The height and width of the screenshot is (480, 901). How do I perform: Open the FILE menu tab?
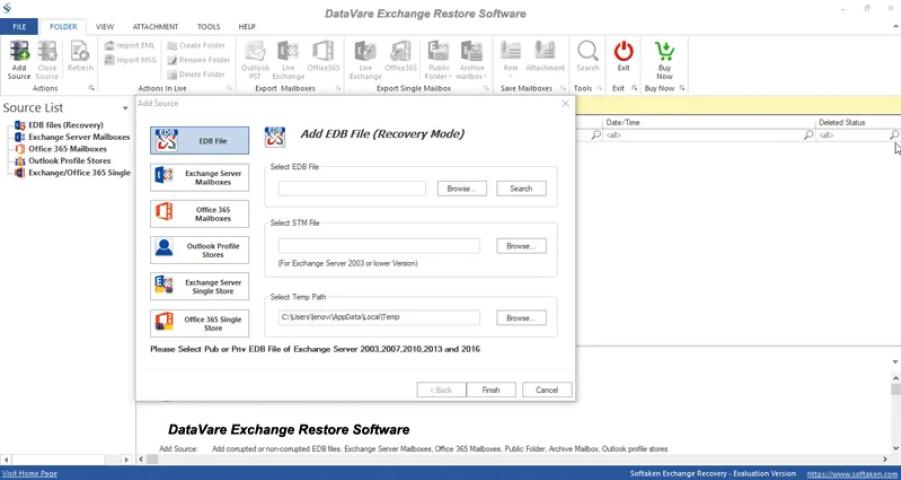[19, 27]
